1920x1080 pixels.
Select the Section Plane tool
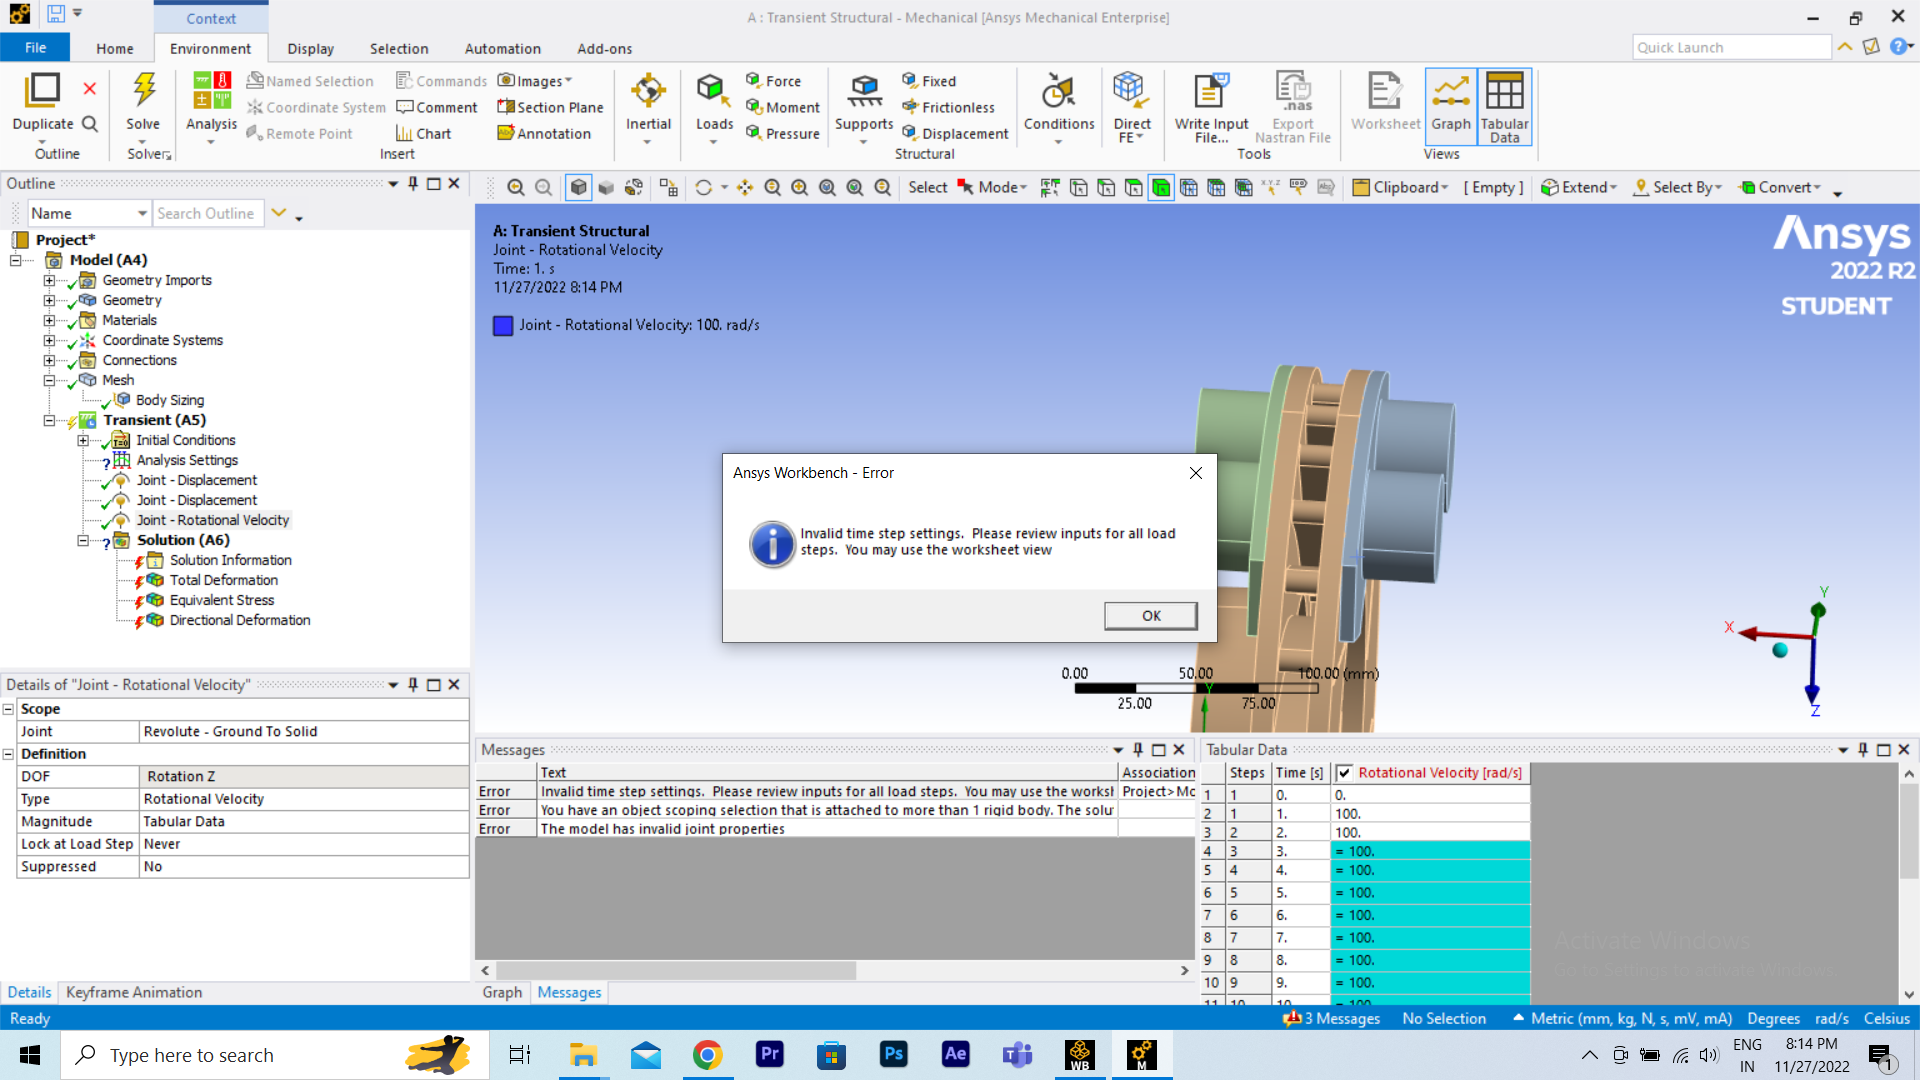point(550,107)
